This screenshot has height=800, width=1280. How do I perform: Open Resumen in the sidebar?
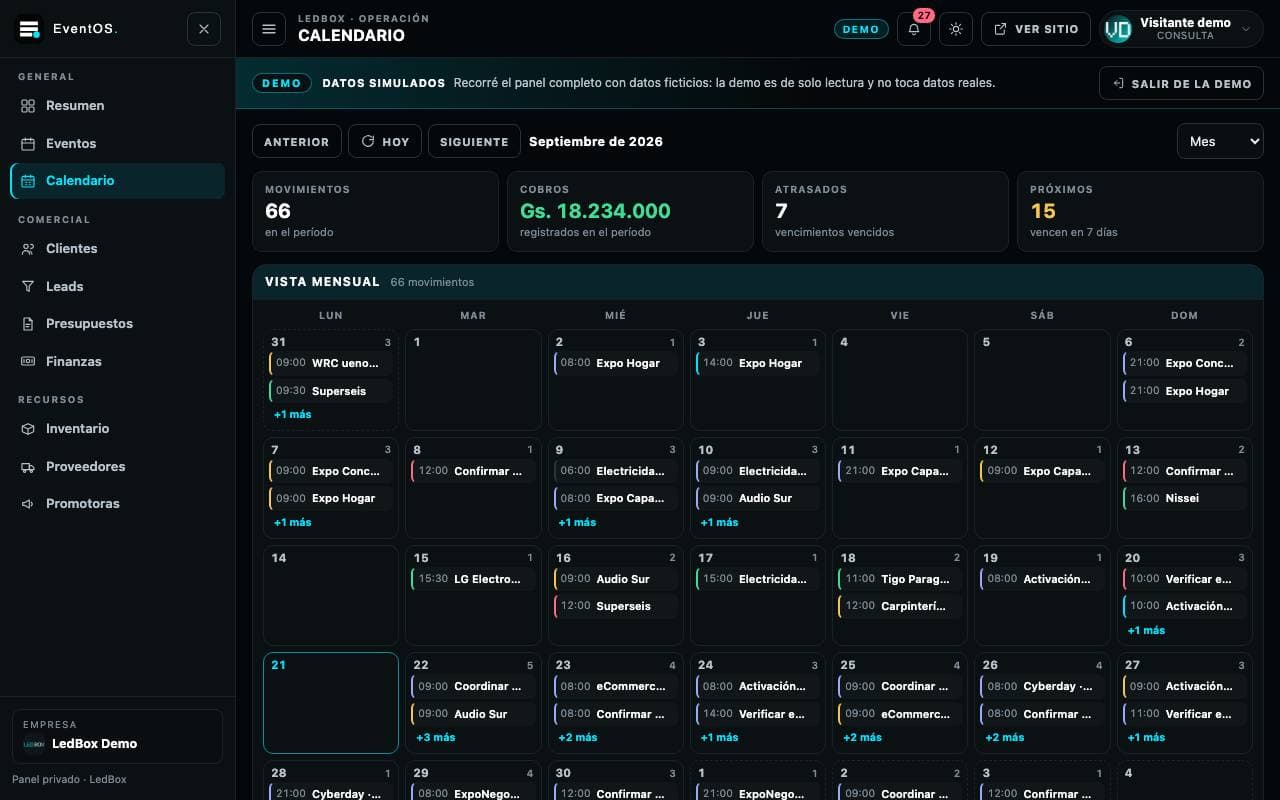(x=117, y=106)
